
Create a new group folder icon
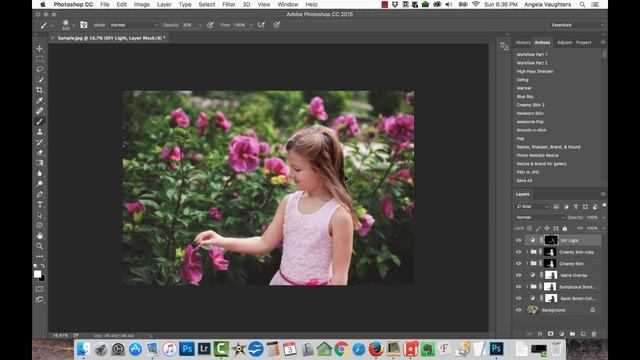click(572, 334)
